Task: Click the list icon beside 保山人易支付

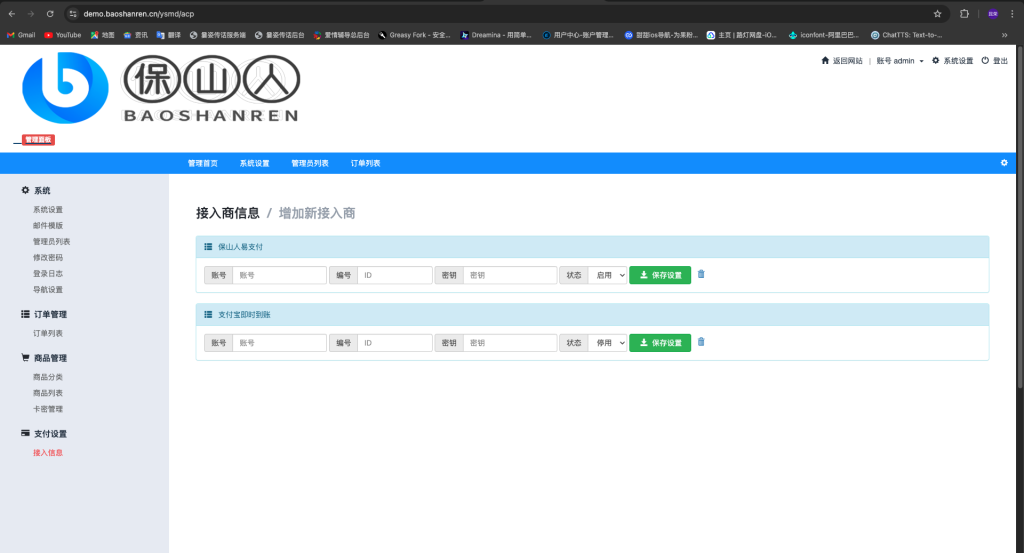Action: (x=208, y=247)
